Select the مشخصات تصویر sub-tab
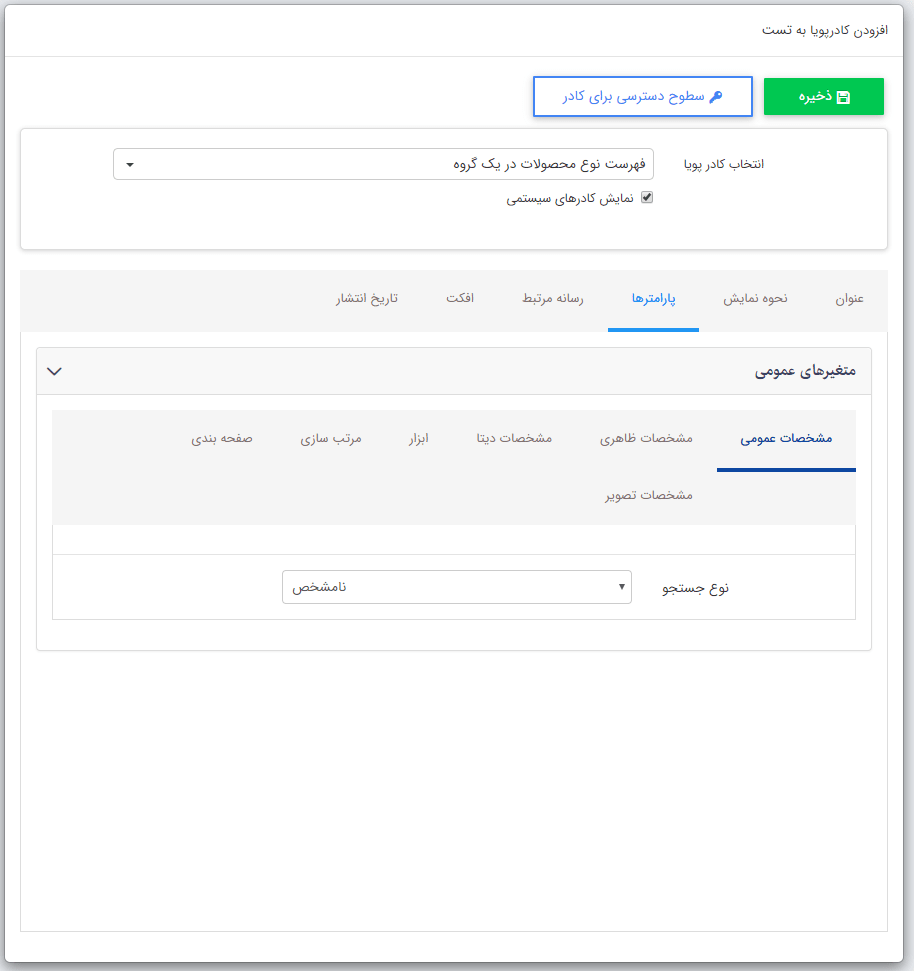Screen dimensions: 914x971 647,494
